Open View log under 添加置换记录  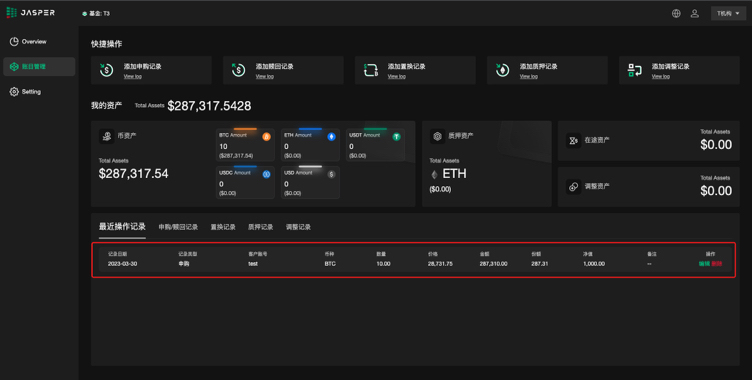(x=397, y=76)
